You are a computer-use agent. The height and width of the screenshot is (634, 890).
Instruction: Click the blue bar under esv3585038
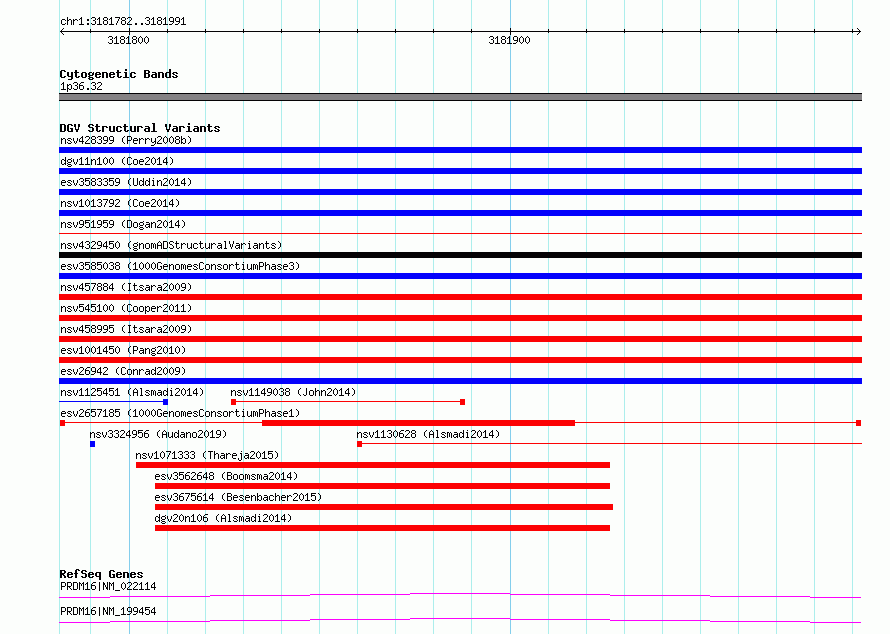click(460, 276)
